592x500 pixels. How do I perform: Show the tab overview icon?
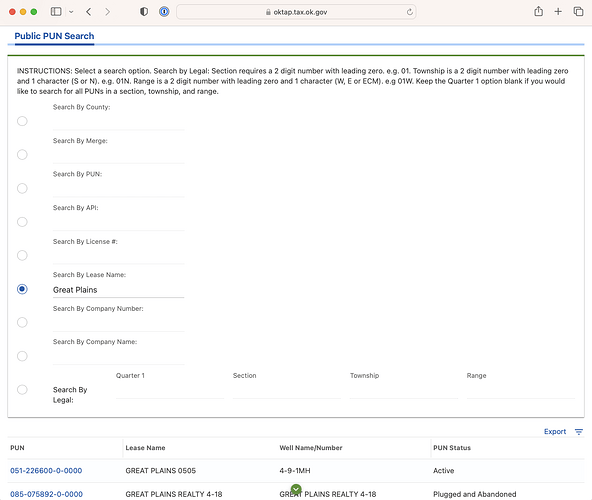coord(578,12)
